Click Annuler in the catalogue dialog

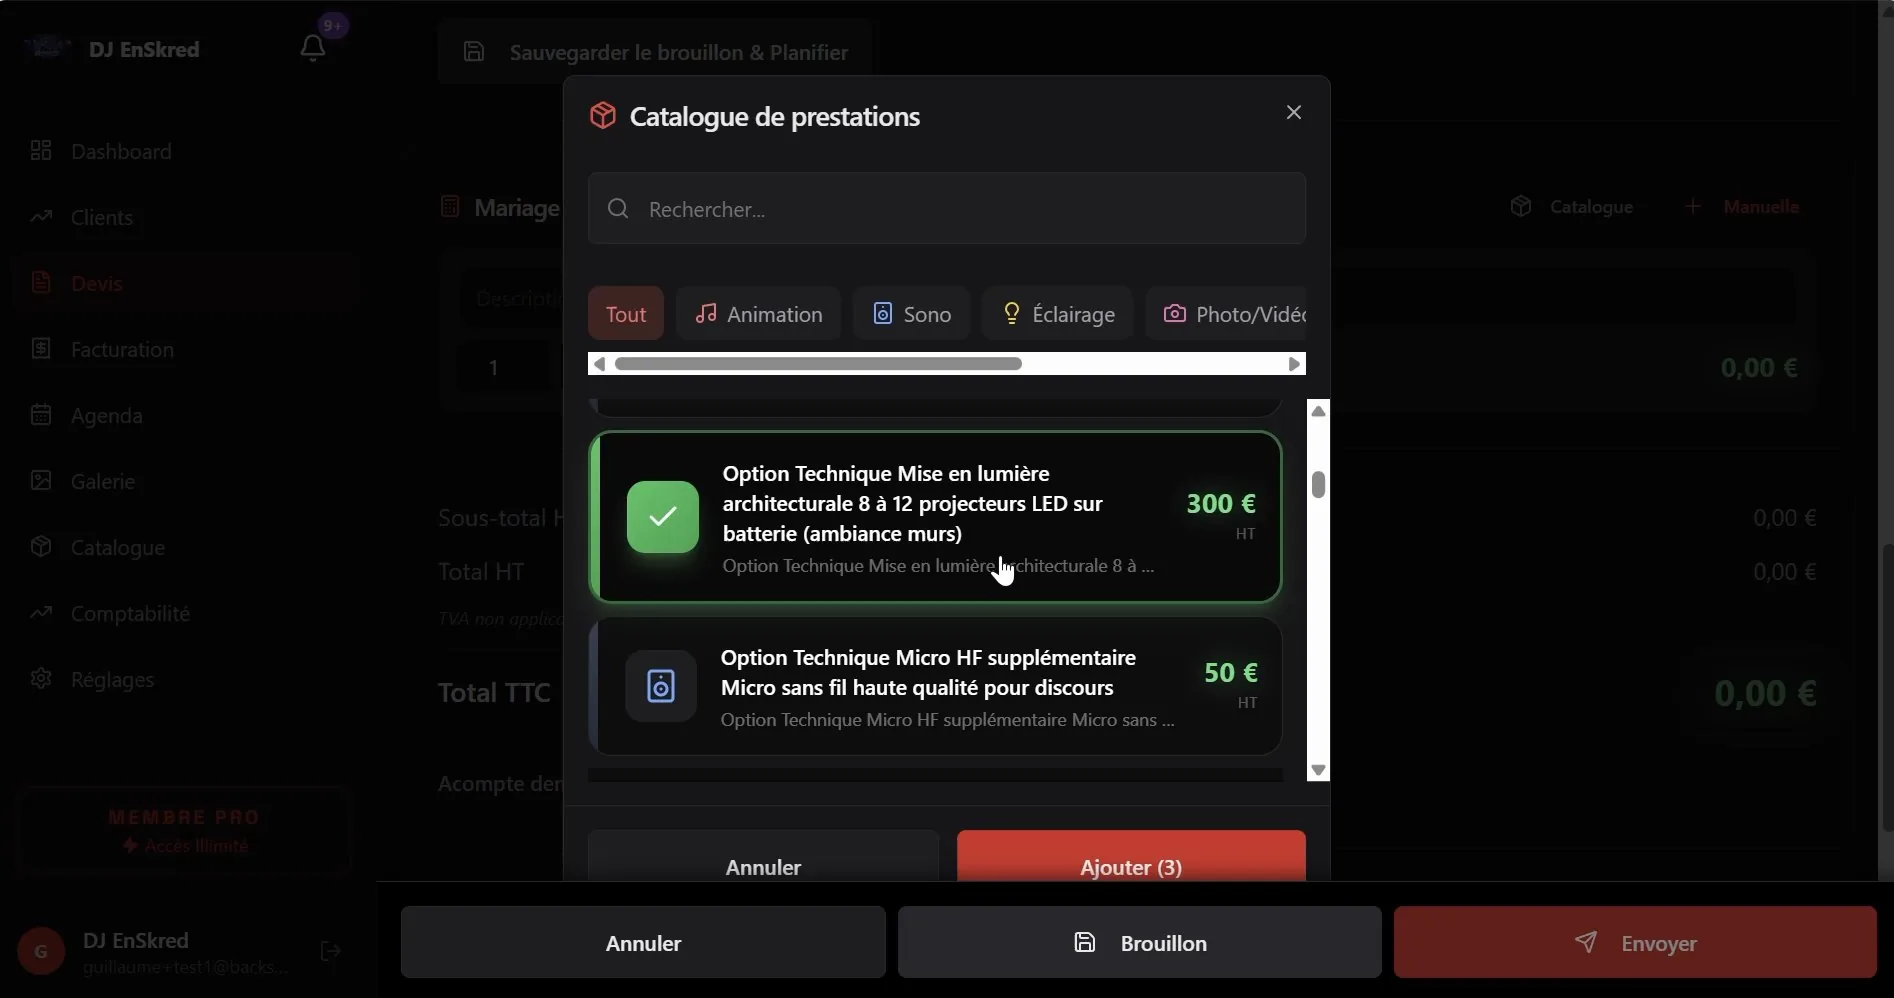tap(763, 858)
